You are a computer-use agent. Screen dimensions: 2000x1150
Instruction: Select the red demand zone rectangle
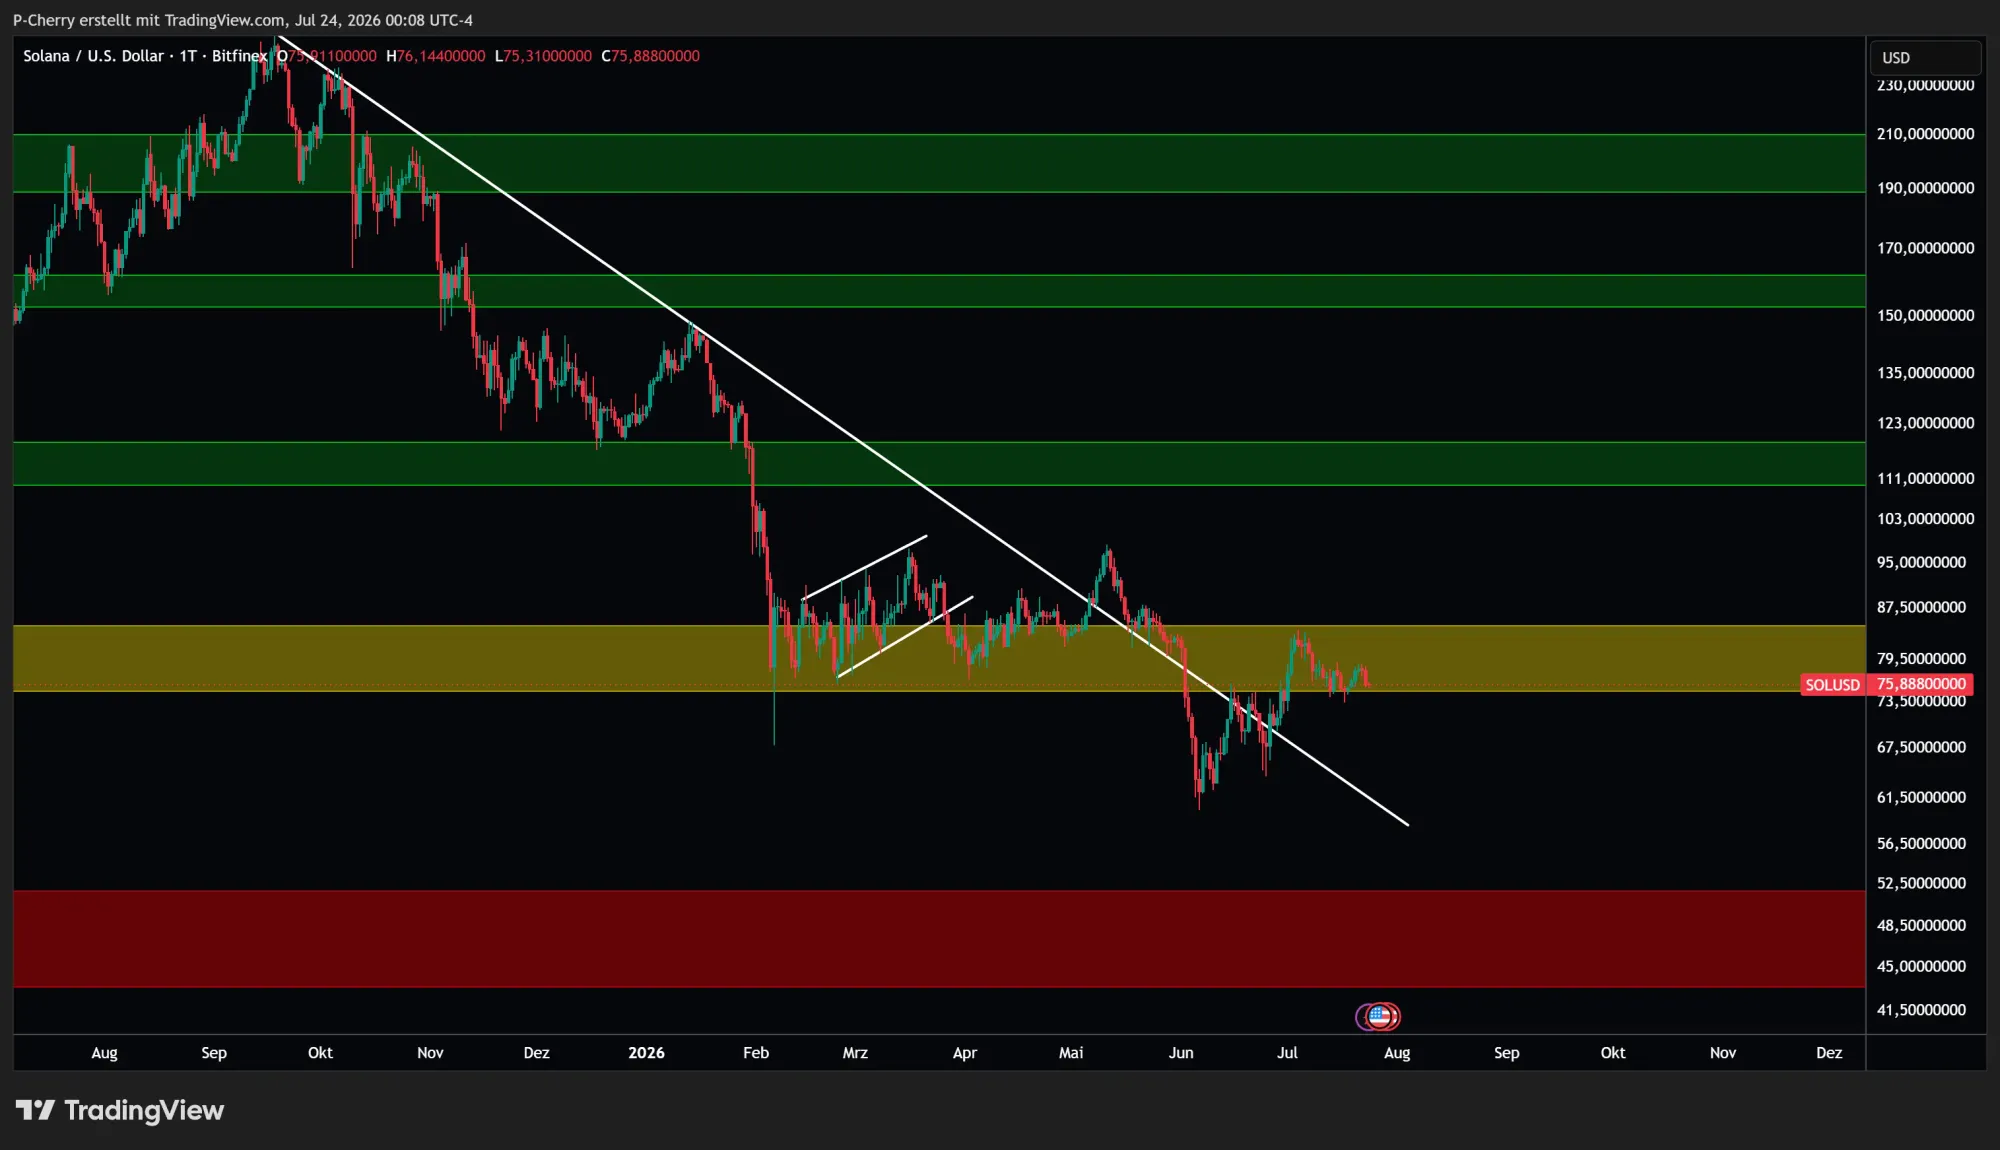click(x=939, y=939)
